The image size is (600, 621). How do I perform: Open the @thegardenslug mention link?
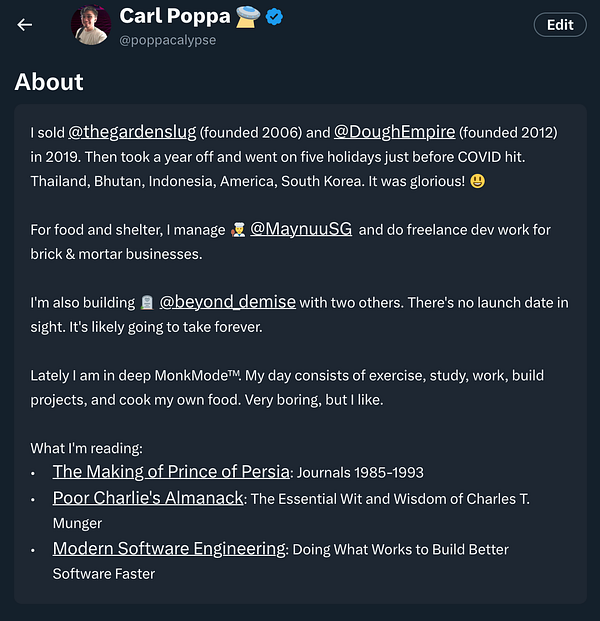click(132, 132)
